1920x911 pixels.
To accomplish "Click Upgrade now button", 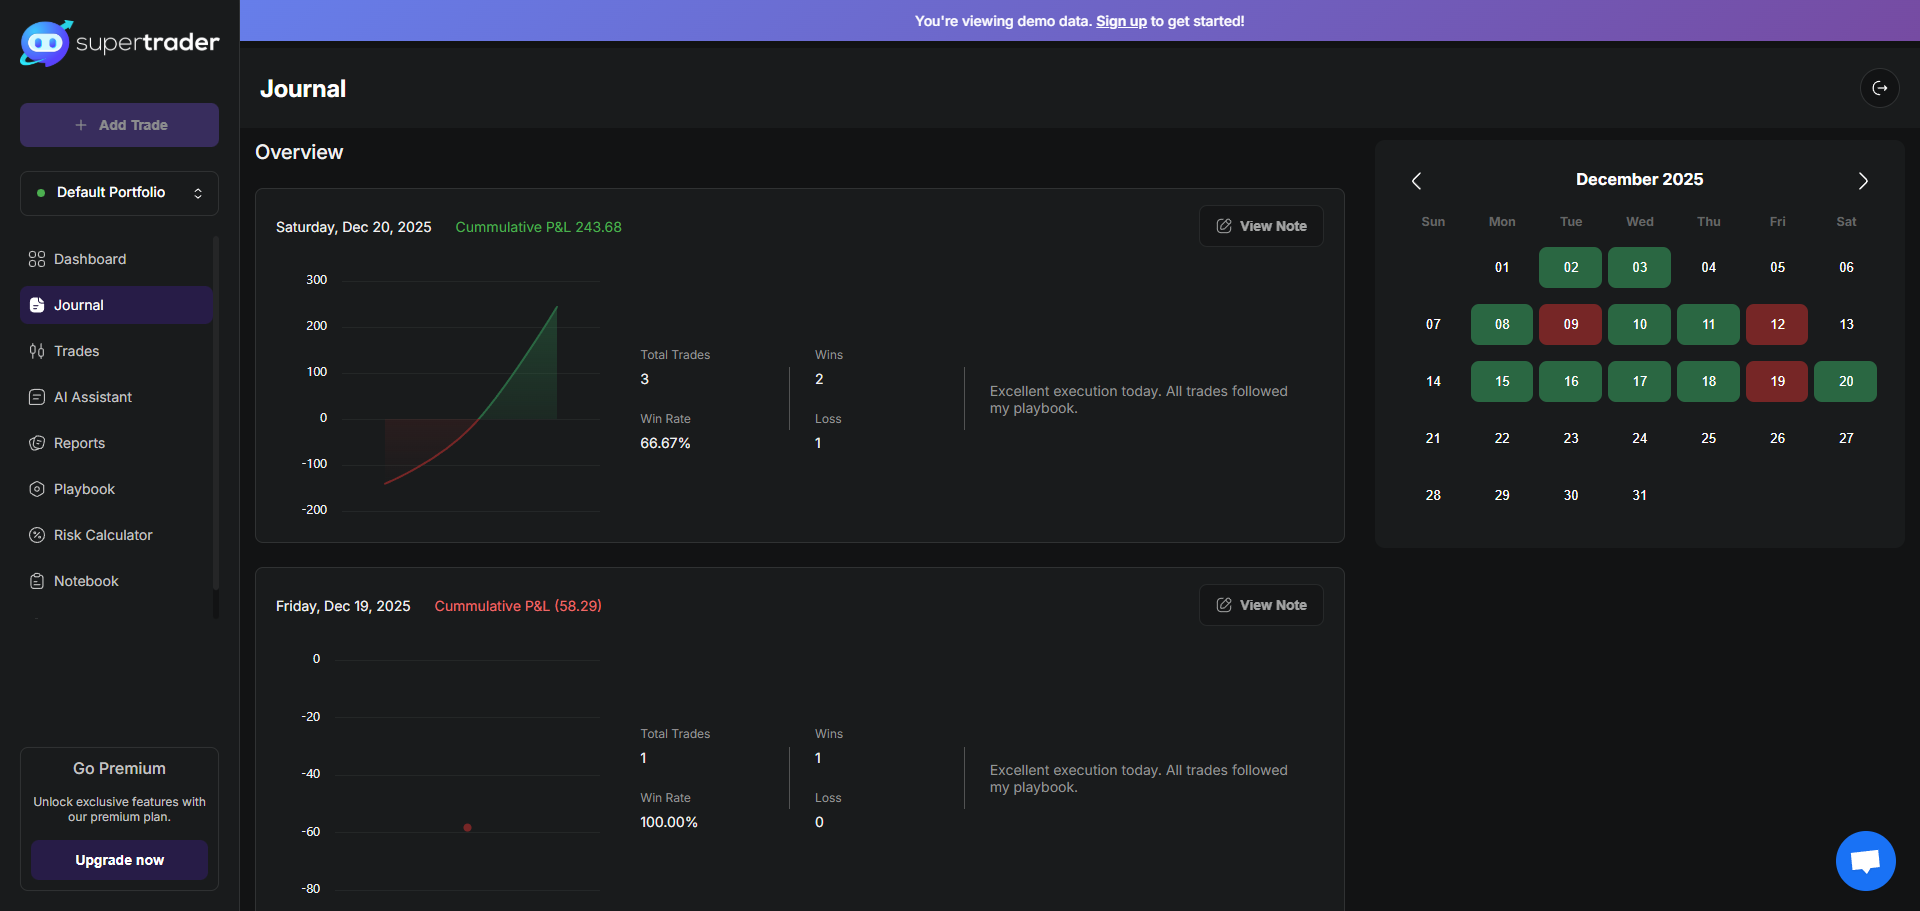I will coord(119,860).
